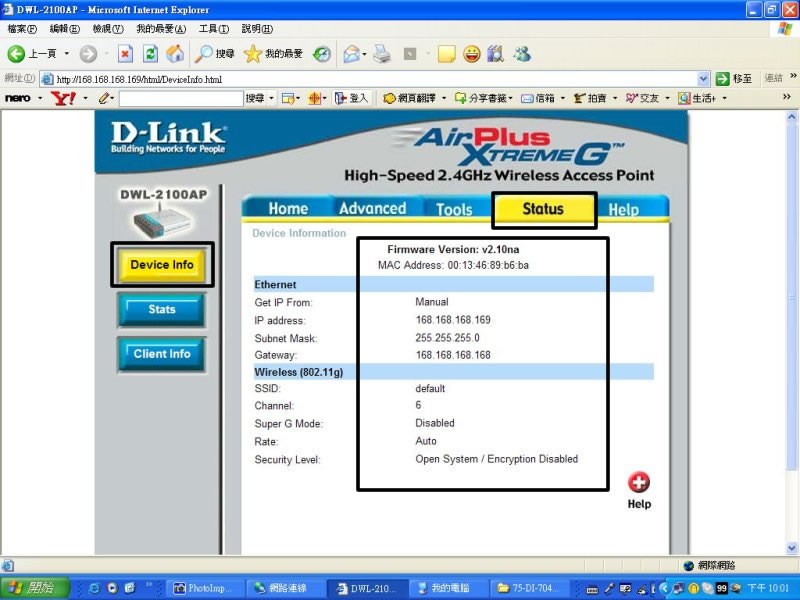Click the Yahoo Y! toolbar icon
The width and height of the screenshot is (800, 600).
[63, 98]
